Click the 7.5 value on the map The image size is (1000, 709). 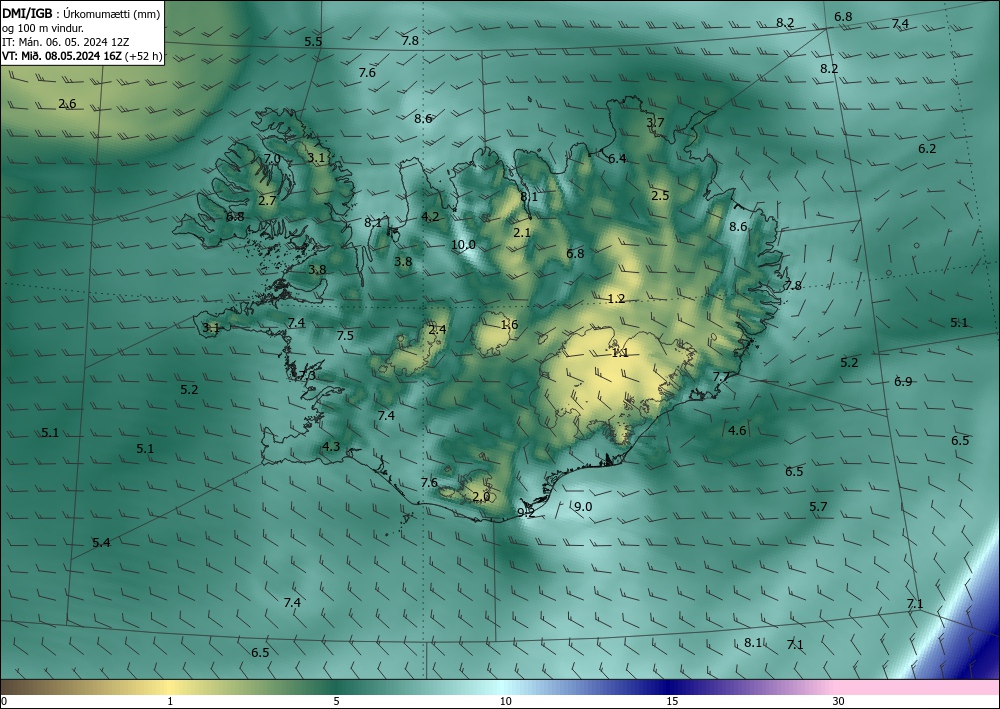(x=345, y=335)
